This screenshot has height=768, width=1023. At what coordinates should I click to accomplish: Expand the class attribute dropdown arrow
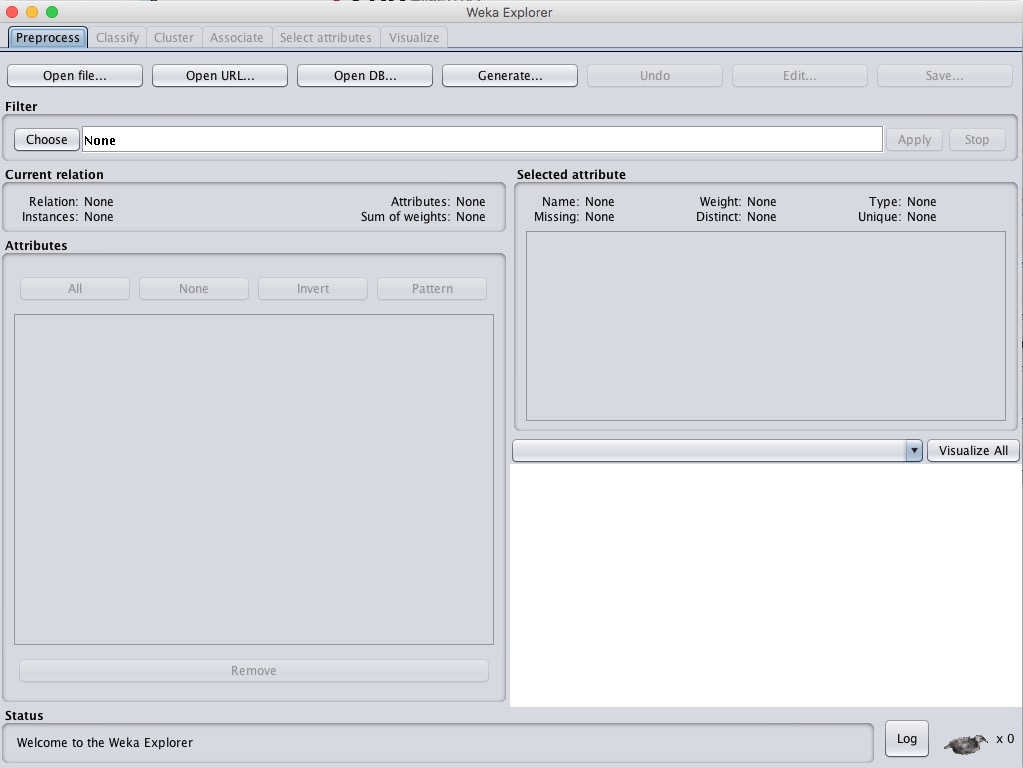pos(914,450)
